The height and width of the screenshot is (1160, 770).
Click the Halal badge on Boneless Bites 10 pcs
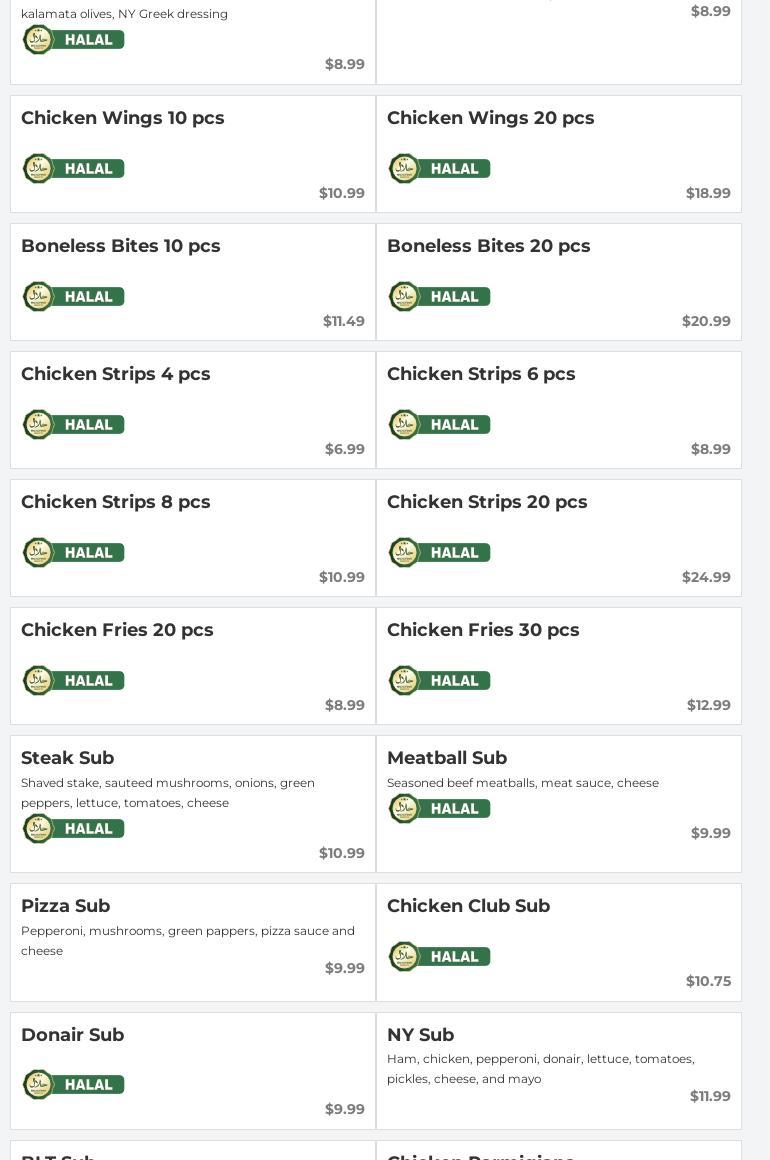(74, 296)
